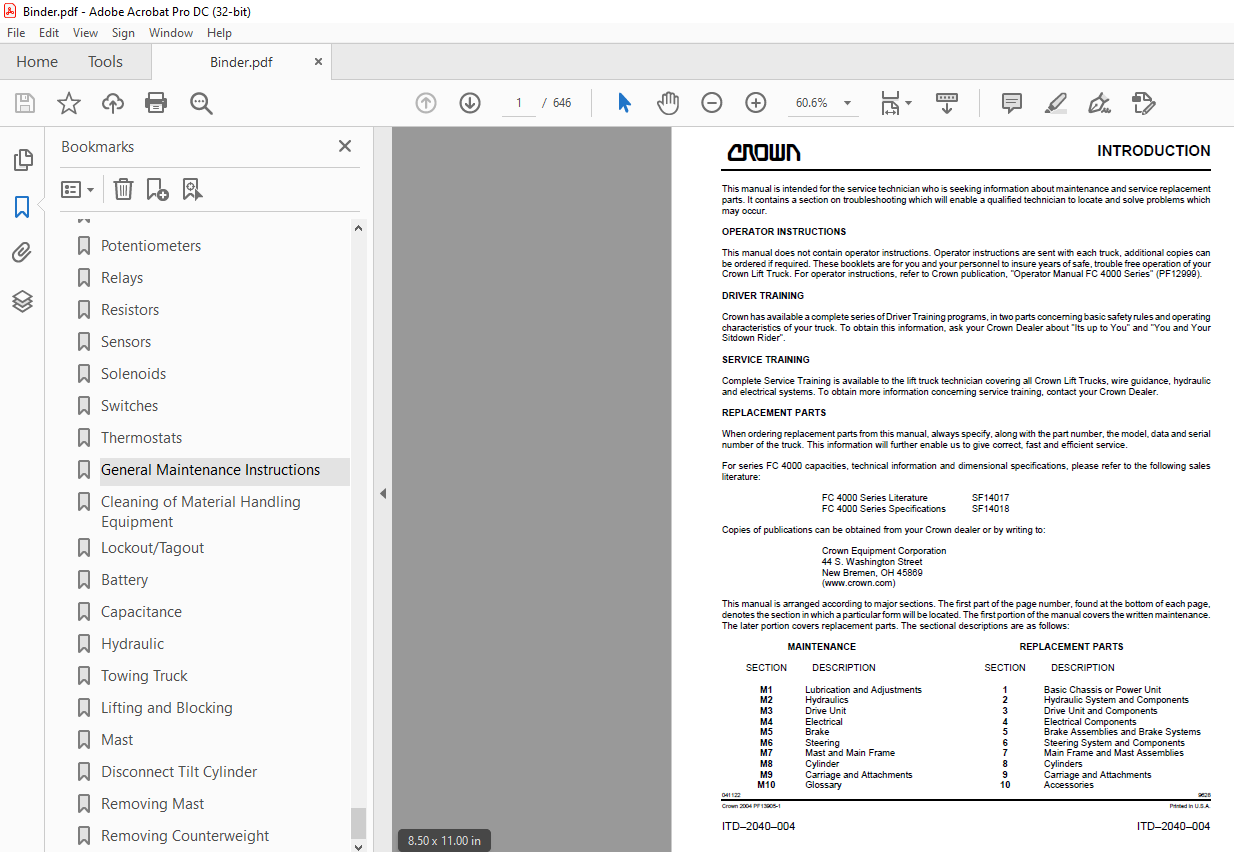This screenshot has height=852, width=1234.
Task: Open the Resistors bookmark
Action: coord(130,310)
